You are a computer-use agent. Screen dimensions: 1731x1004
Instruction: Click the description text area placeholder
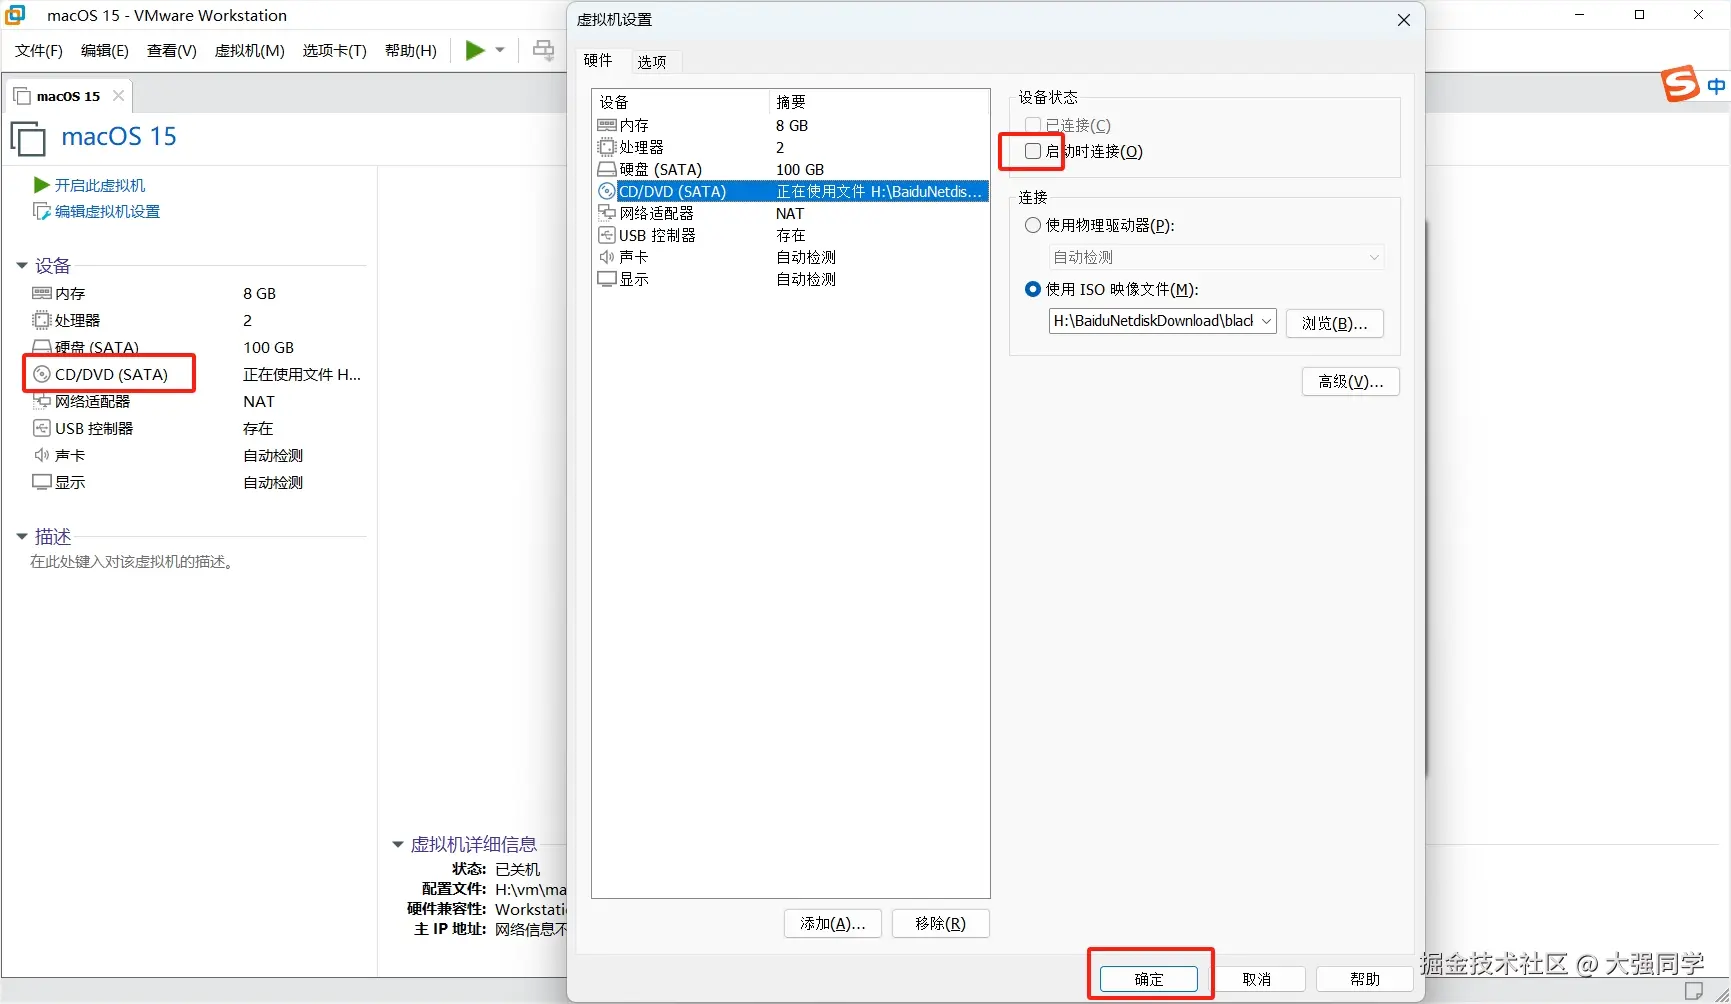[x=133, y=562]
